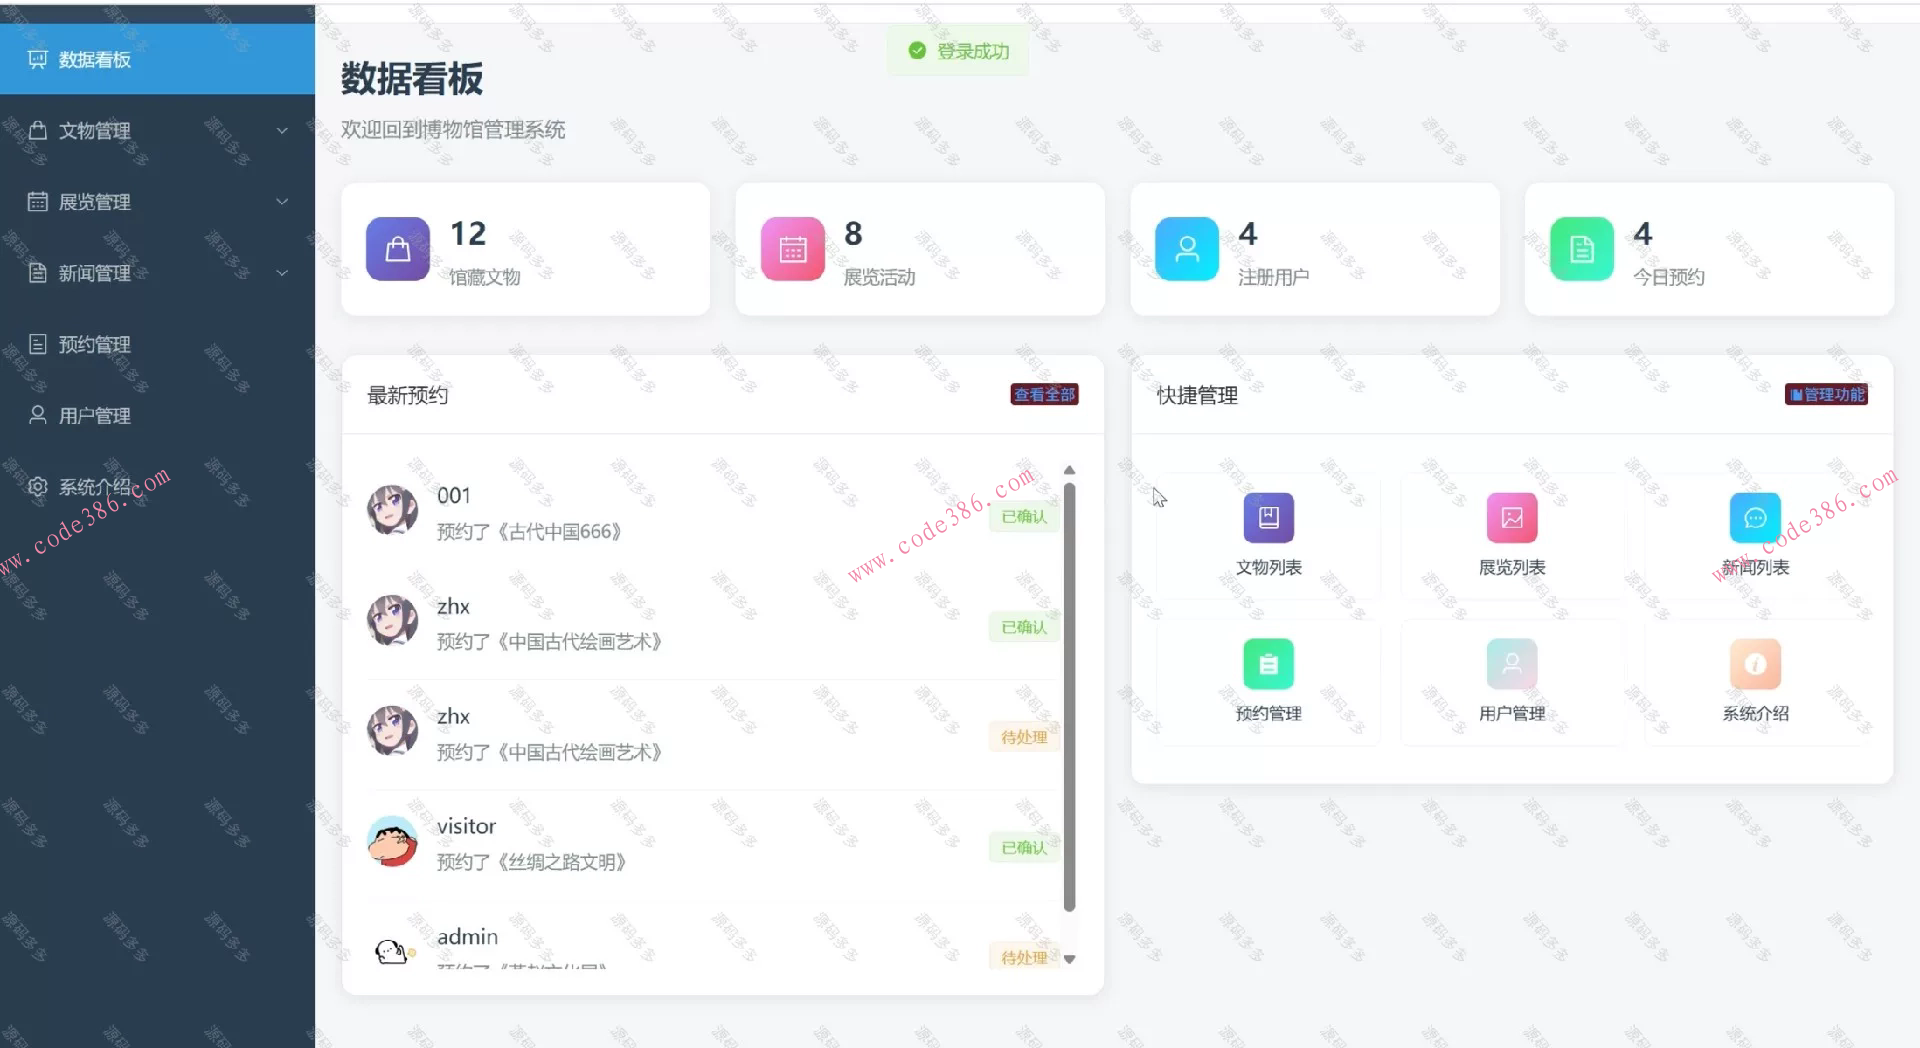The width and height of the screenshot is (1920, 1048).
Task: Expand the 文物管理 sidebar submenu
Action: pyautogui.click(x=157, y=131)
